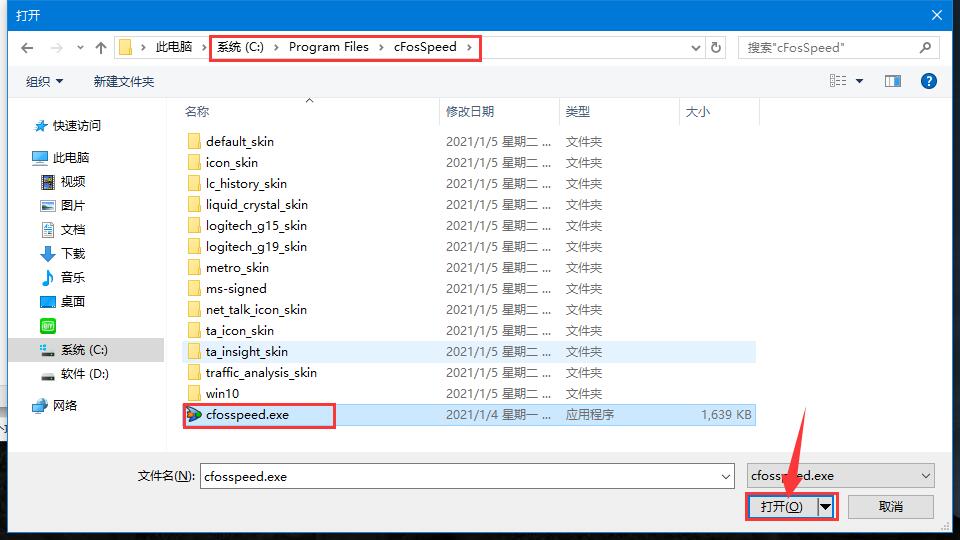Image resolution: width=960 pixels, height=540 pixels.
Task: Expand the 打开 button split arrow
Action: point(826,506)
